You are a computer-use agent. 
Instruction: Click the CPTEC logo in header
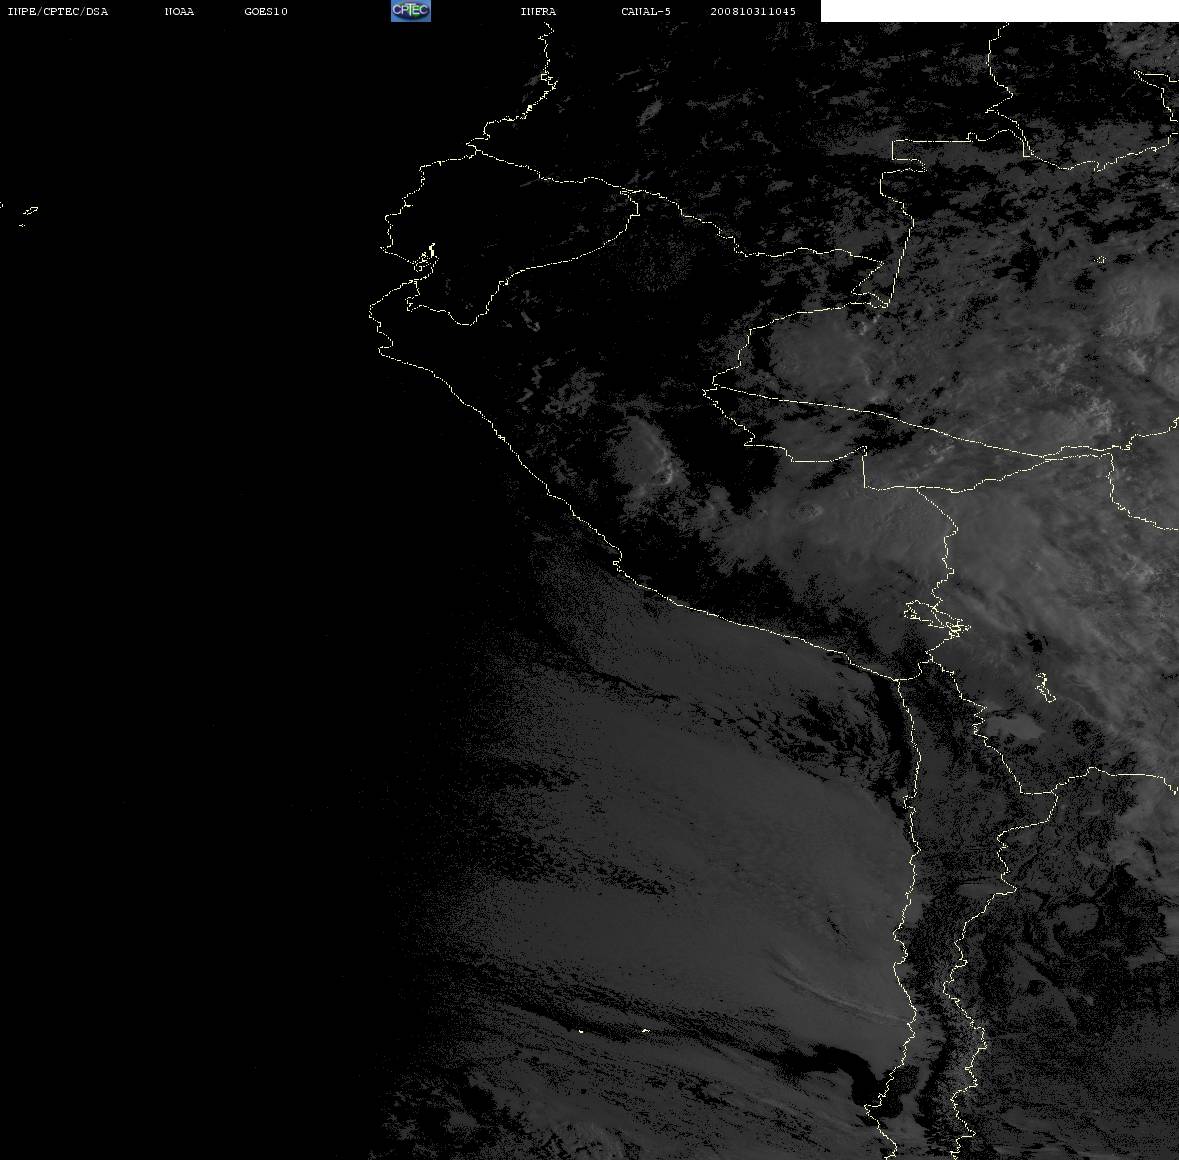tap(411, 11)
